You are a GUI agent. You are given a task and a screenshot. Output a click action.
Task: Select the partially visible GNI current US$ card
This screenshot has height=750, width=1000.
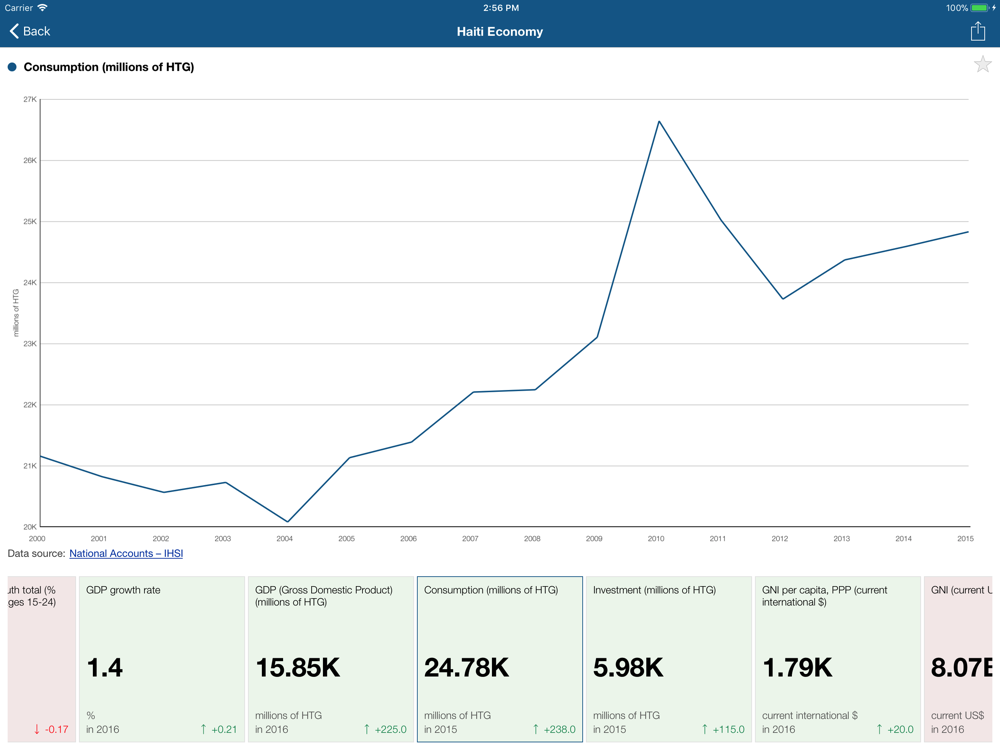[960, 659]
